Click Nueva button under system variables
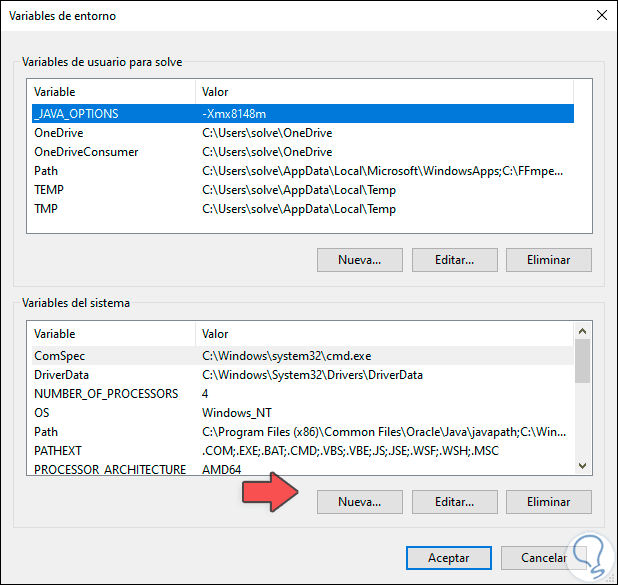The image size is (618, 585). (360, 501)
